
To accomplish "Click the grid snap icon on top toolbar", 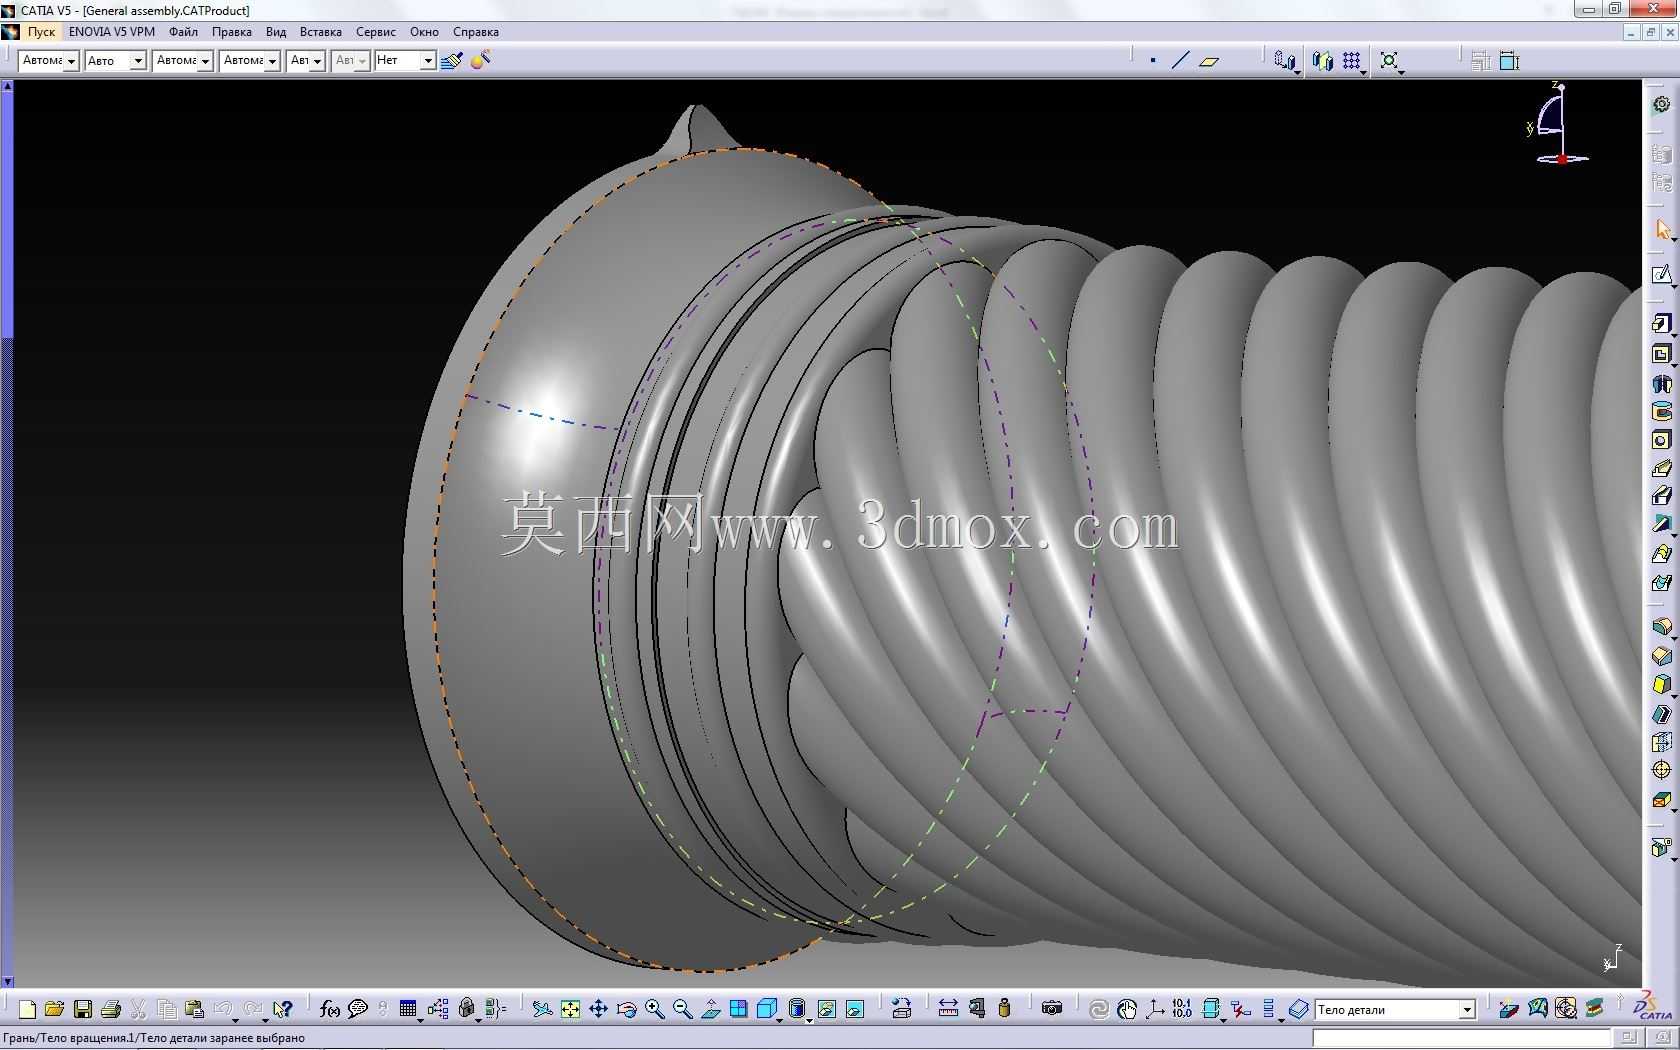I will coord(1352,61).
